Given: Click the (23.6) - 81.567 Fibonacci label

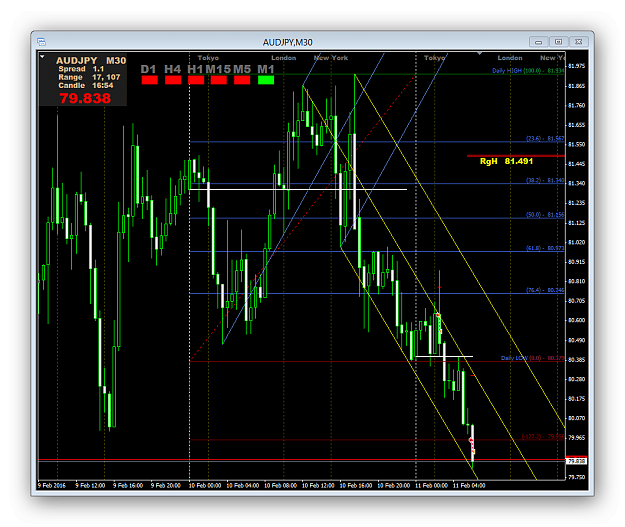Looking at the screenshot, I should [x=545, y=138].
